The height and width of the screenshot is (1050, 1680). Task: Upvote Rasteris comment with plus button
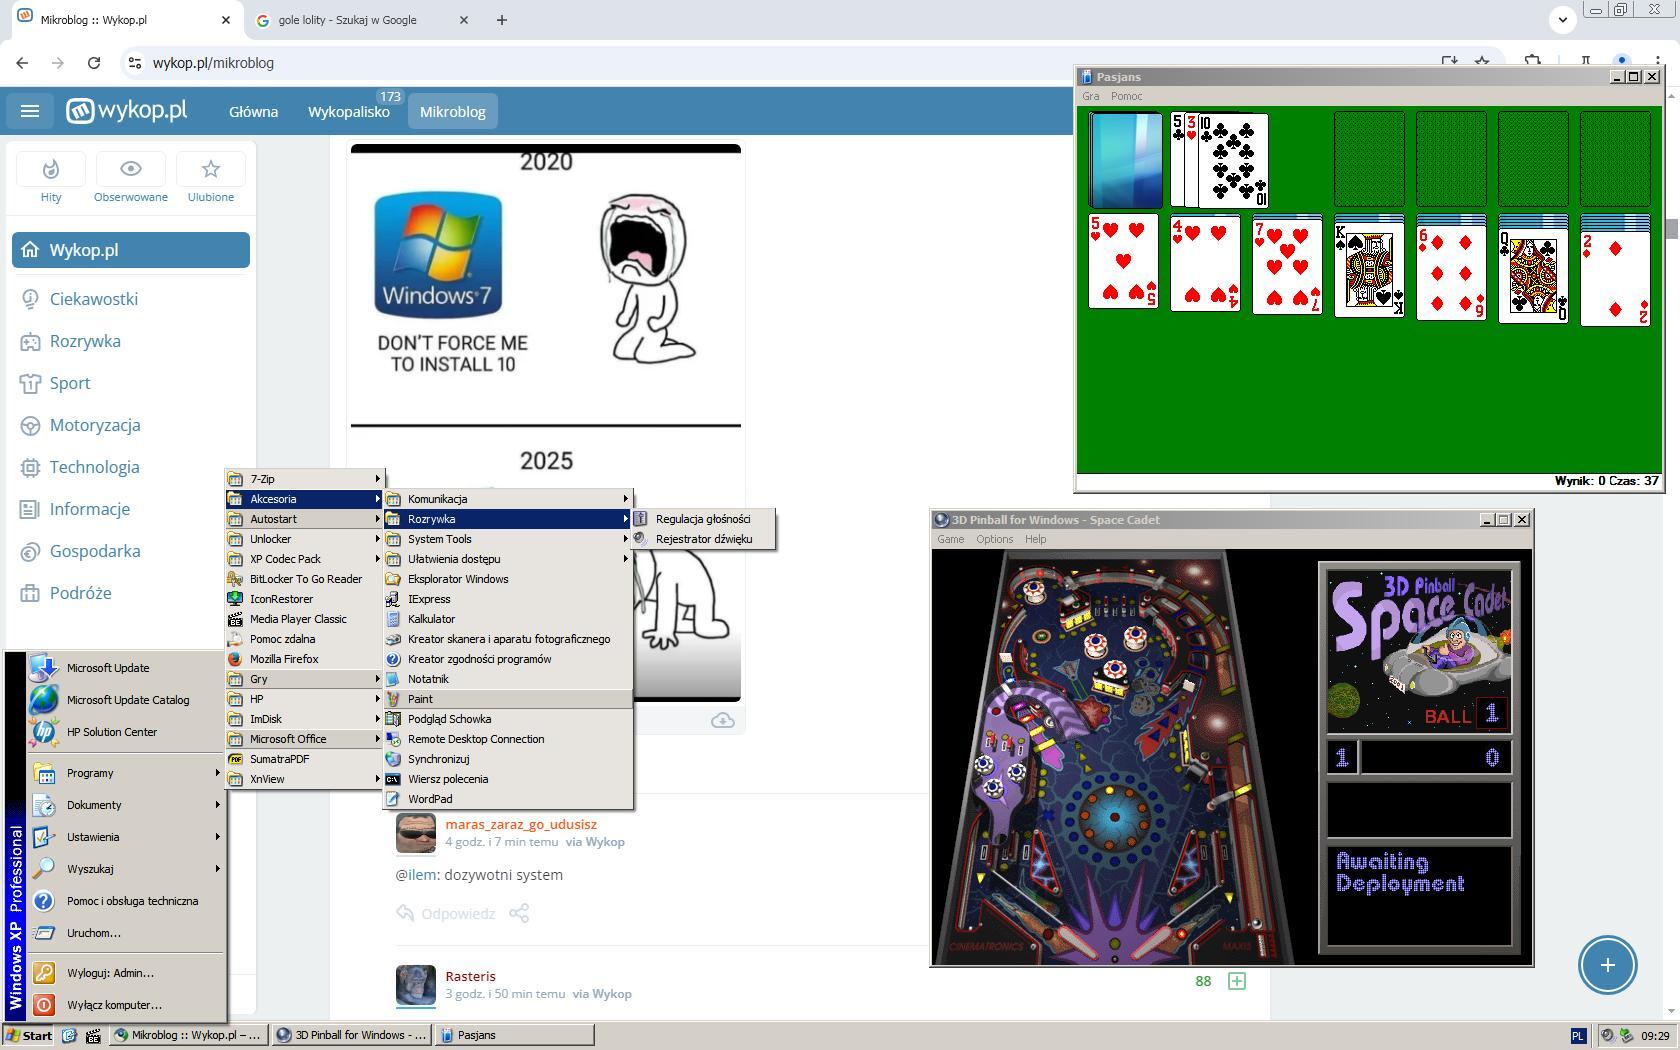point(1237,981)
